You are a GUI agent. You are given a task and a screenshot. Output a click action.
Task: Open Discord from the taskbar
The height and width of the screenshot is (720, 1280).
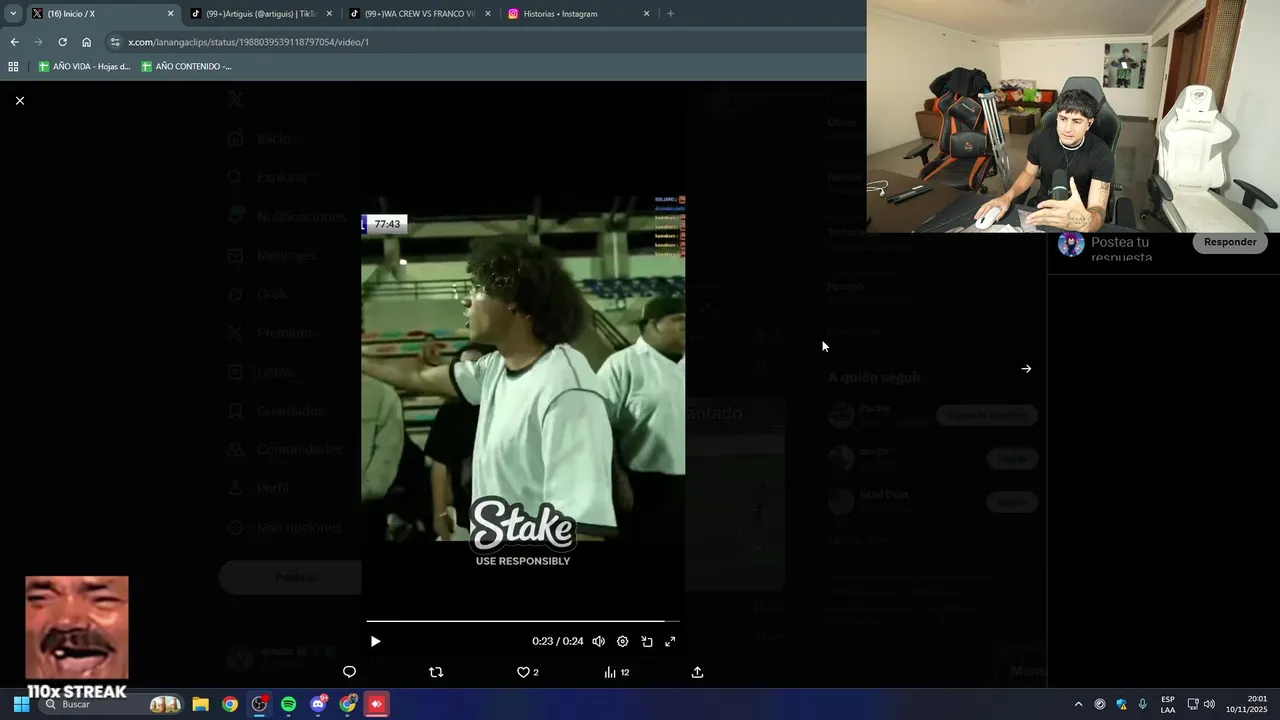(318, 704)
